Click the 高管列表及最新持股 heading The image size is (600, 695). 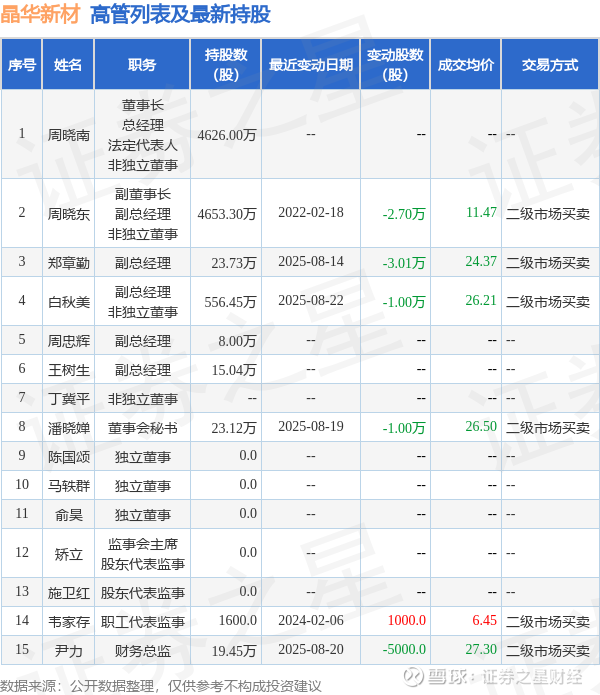click(180, 14)
